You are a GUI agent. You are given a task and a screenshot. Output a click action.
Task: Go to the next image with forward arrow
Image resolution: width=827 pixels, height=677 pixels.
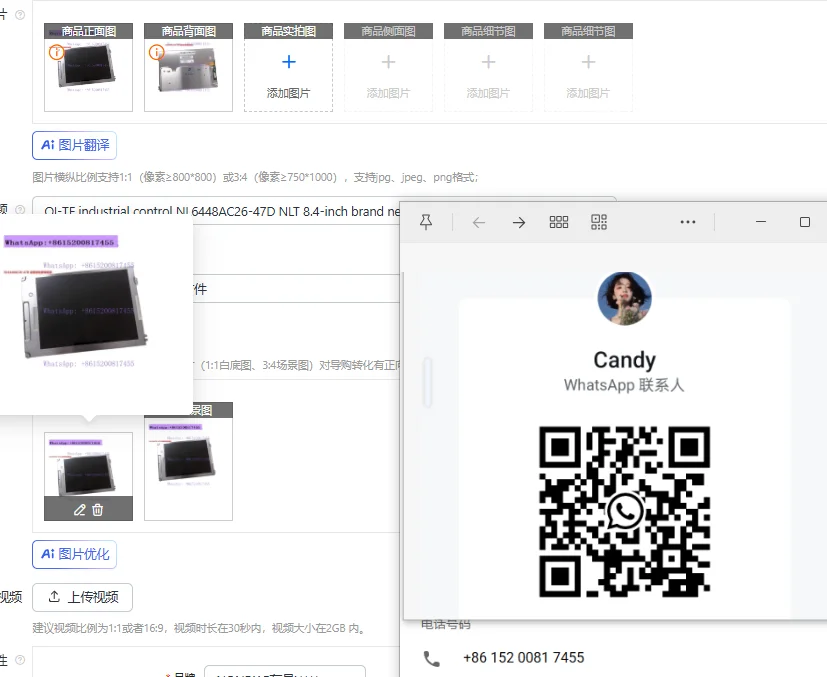point(518,222)
